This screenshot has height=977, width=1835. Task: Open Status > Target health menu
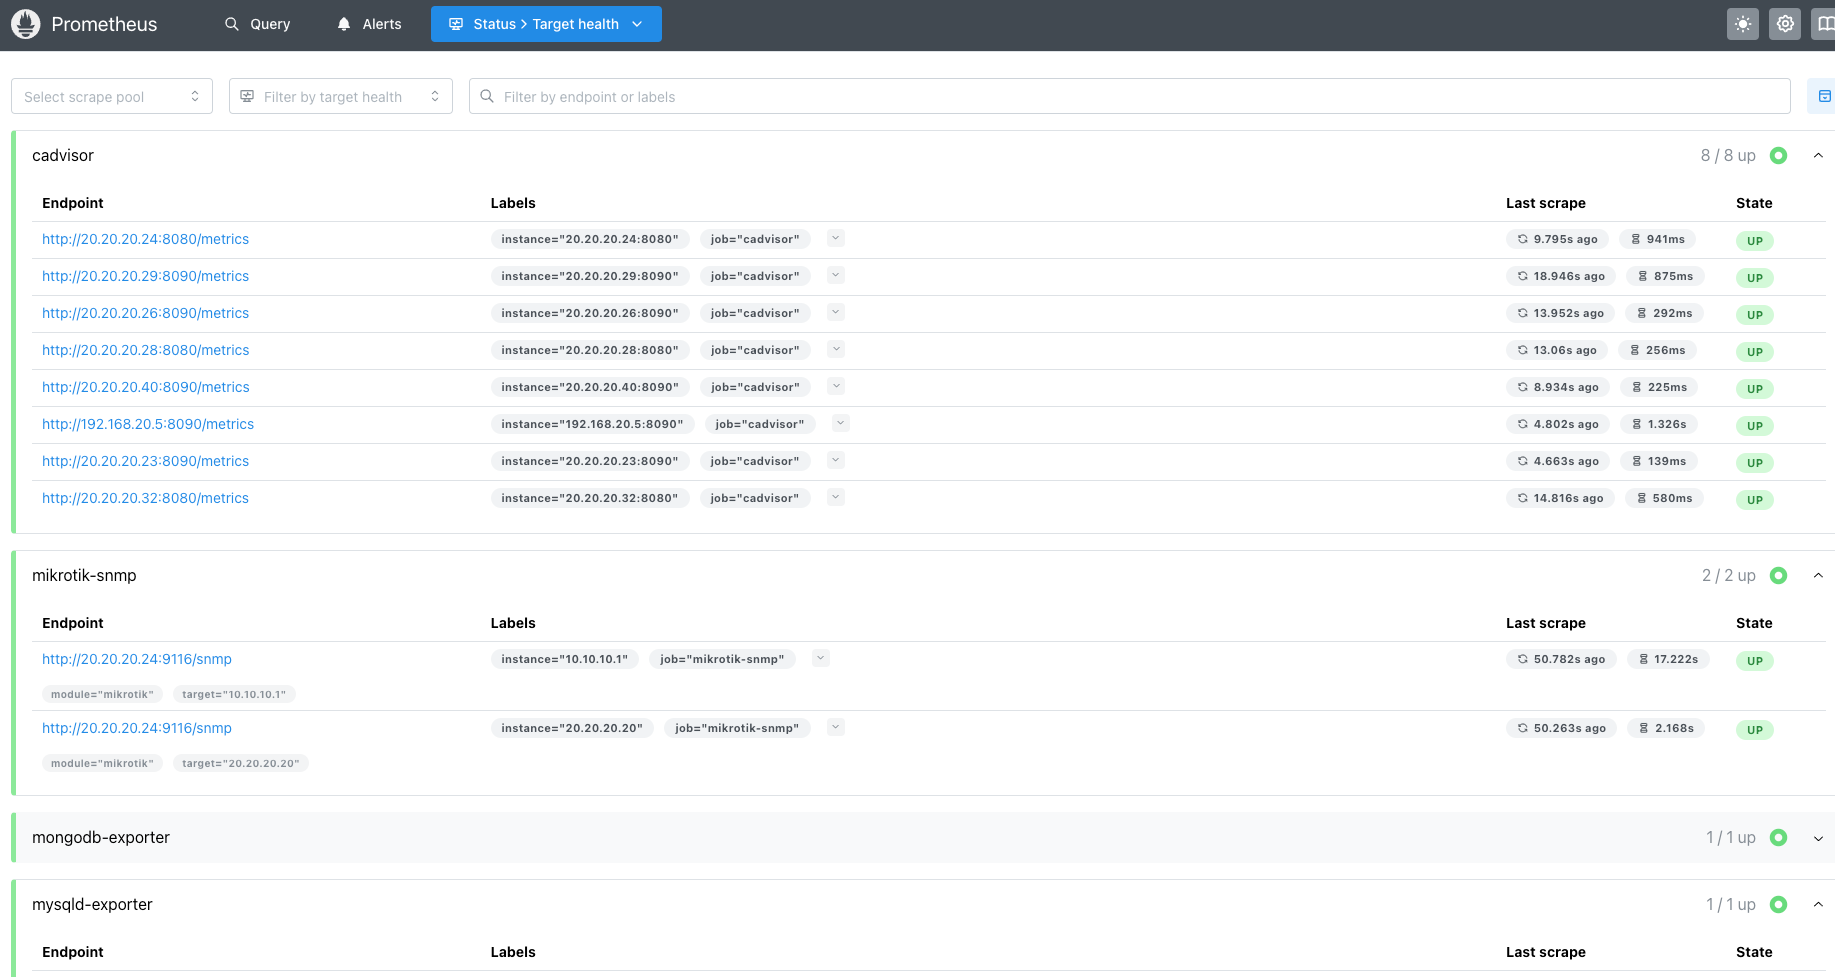point(546,24)
